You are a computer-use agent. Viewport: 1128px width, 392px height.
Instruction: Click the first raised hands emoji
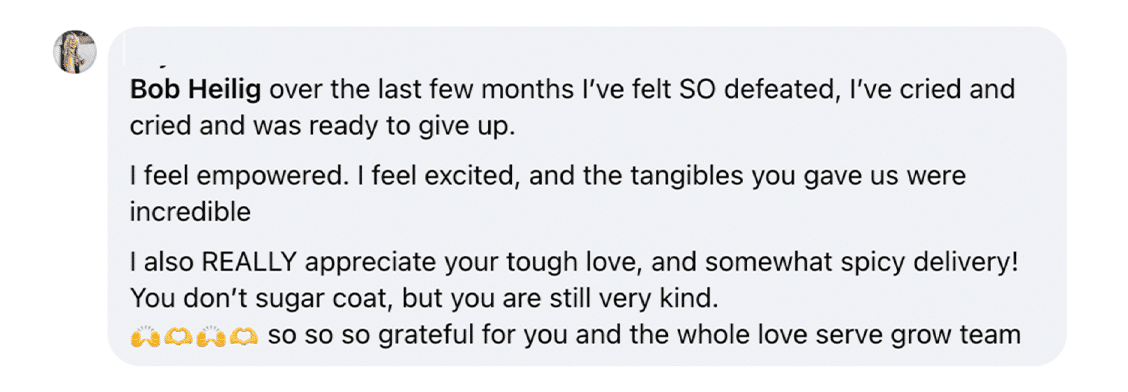(142, 336)
